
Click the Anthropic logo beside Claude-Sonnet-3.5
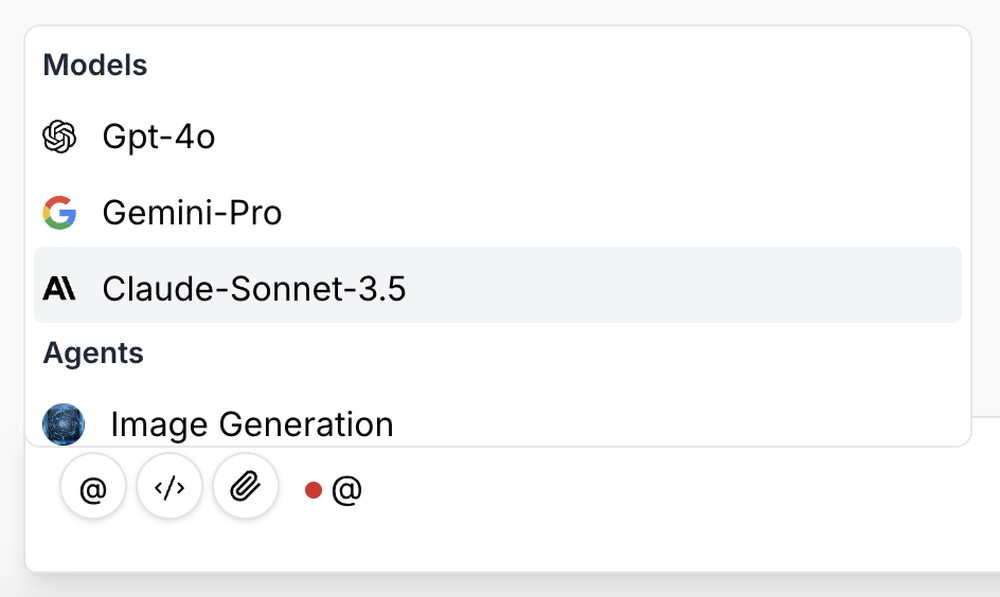(x=60, y=289)
